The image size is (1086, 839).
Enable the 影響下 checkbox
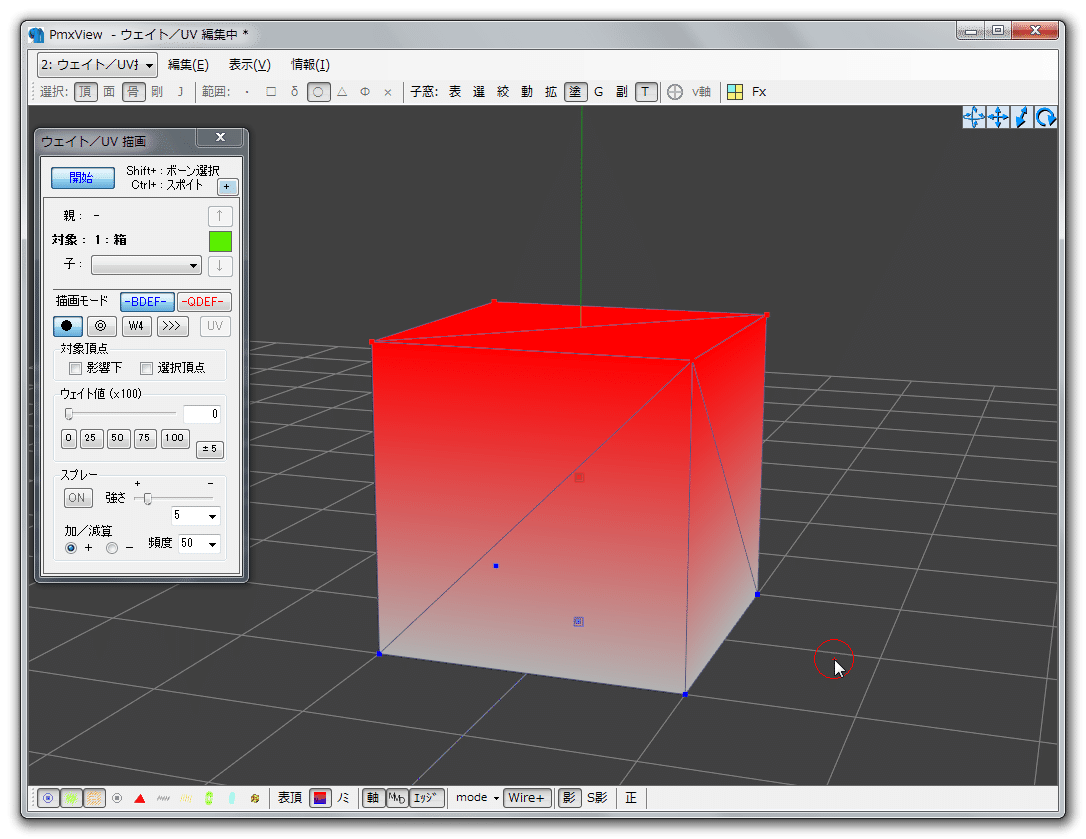pos(75,368)
